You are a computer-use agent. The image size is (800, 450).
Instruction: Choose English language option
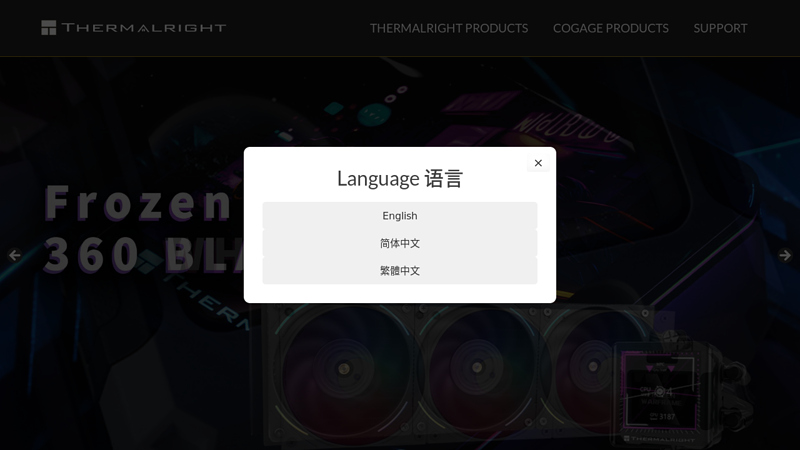[x=399, y=216]
